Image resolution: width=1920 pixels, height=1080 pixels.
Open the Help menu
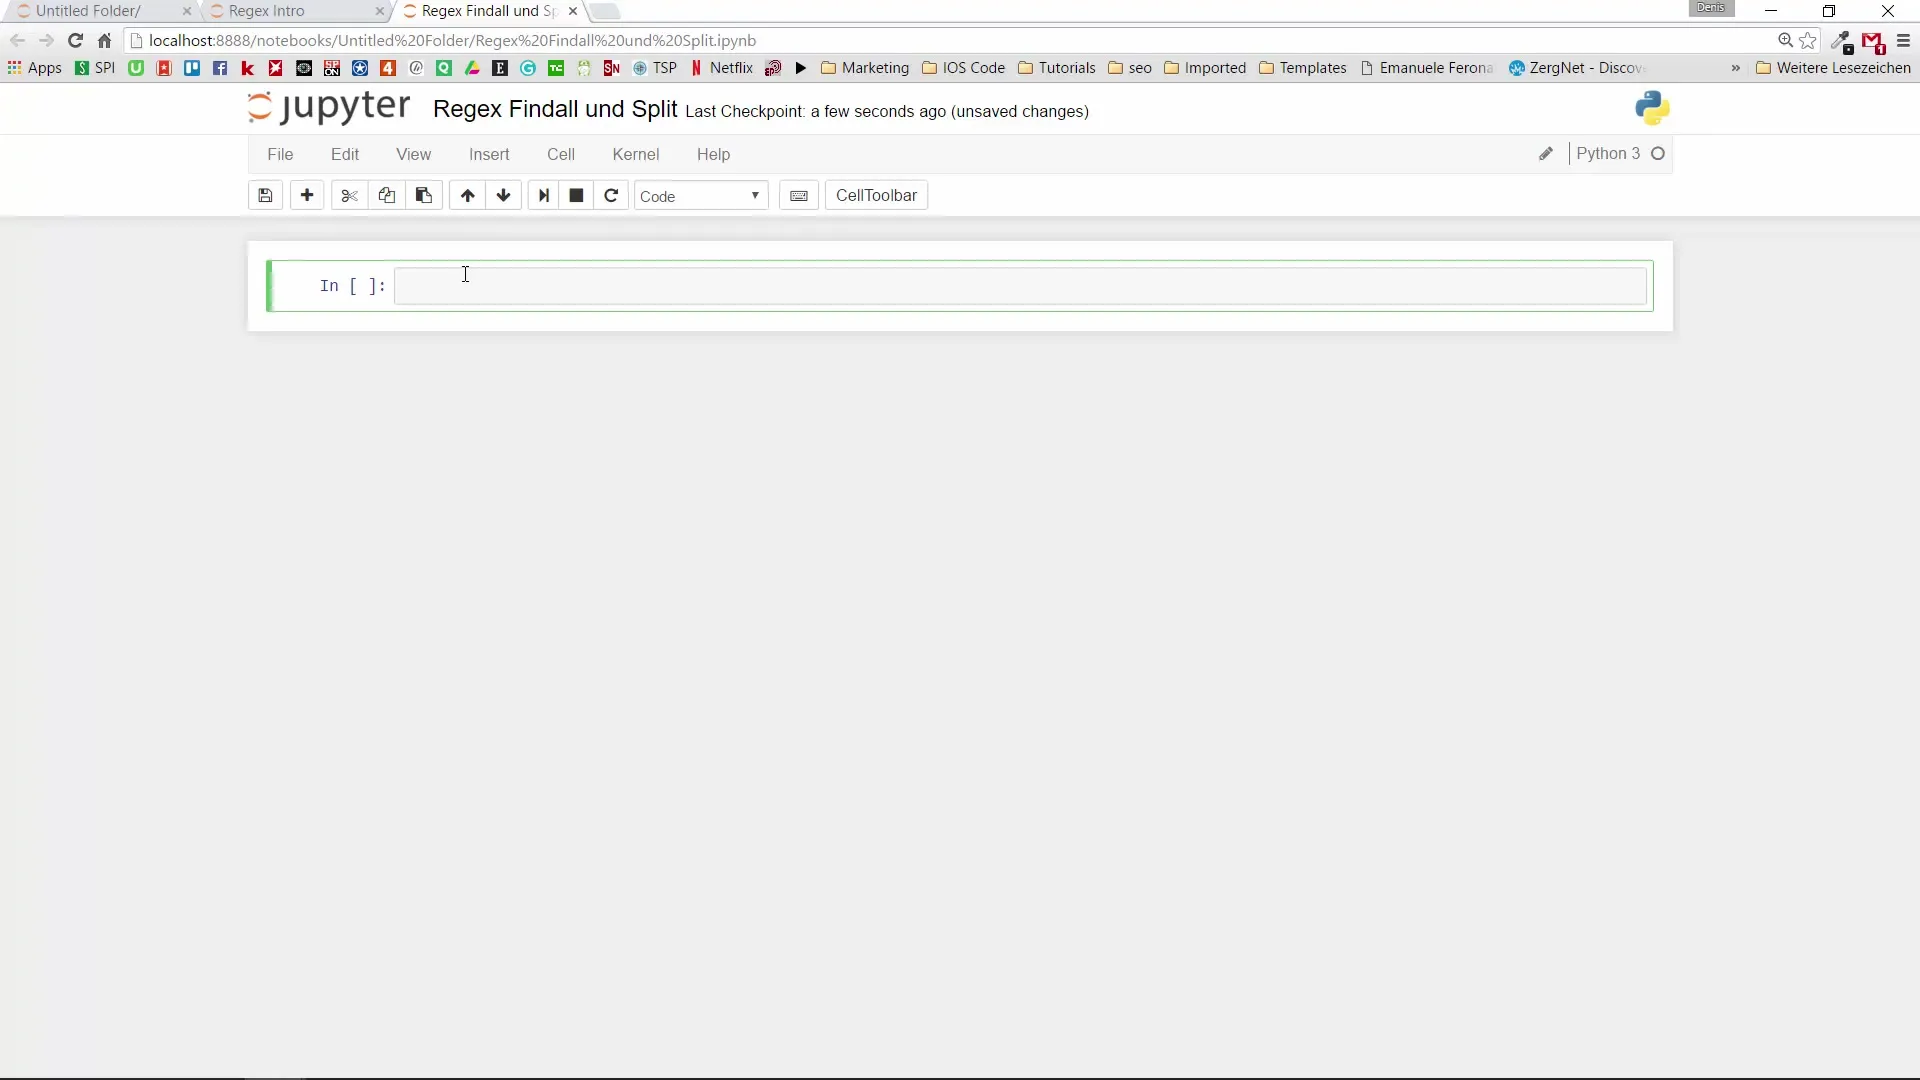pyautogui.click(x=713, y=154)
